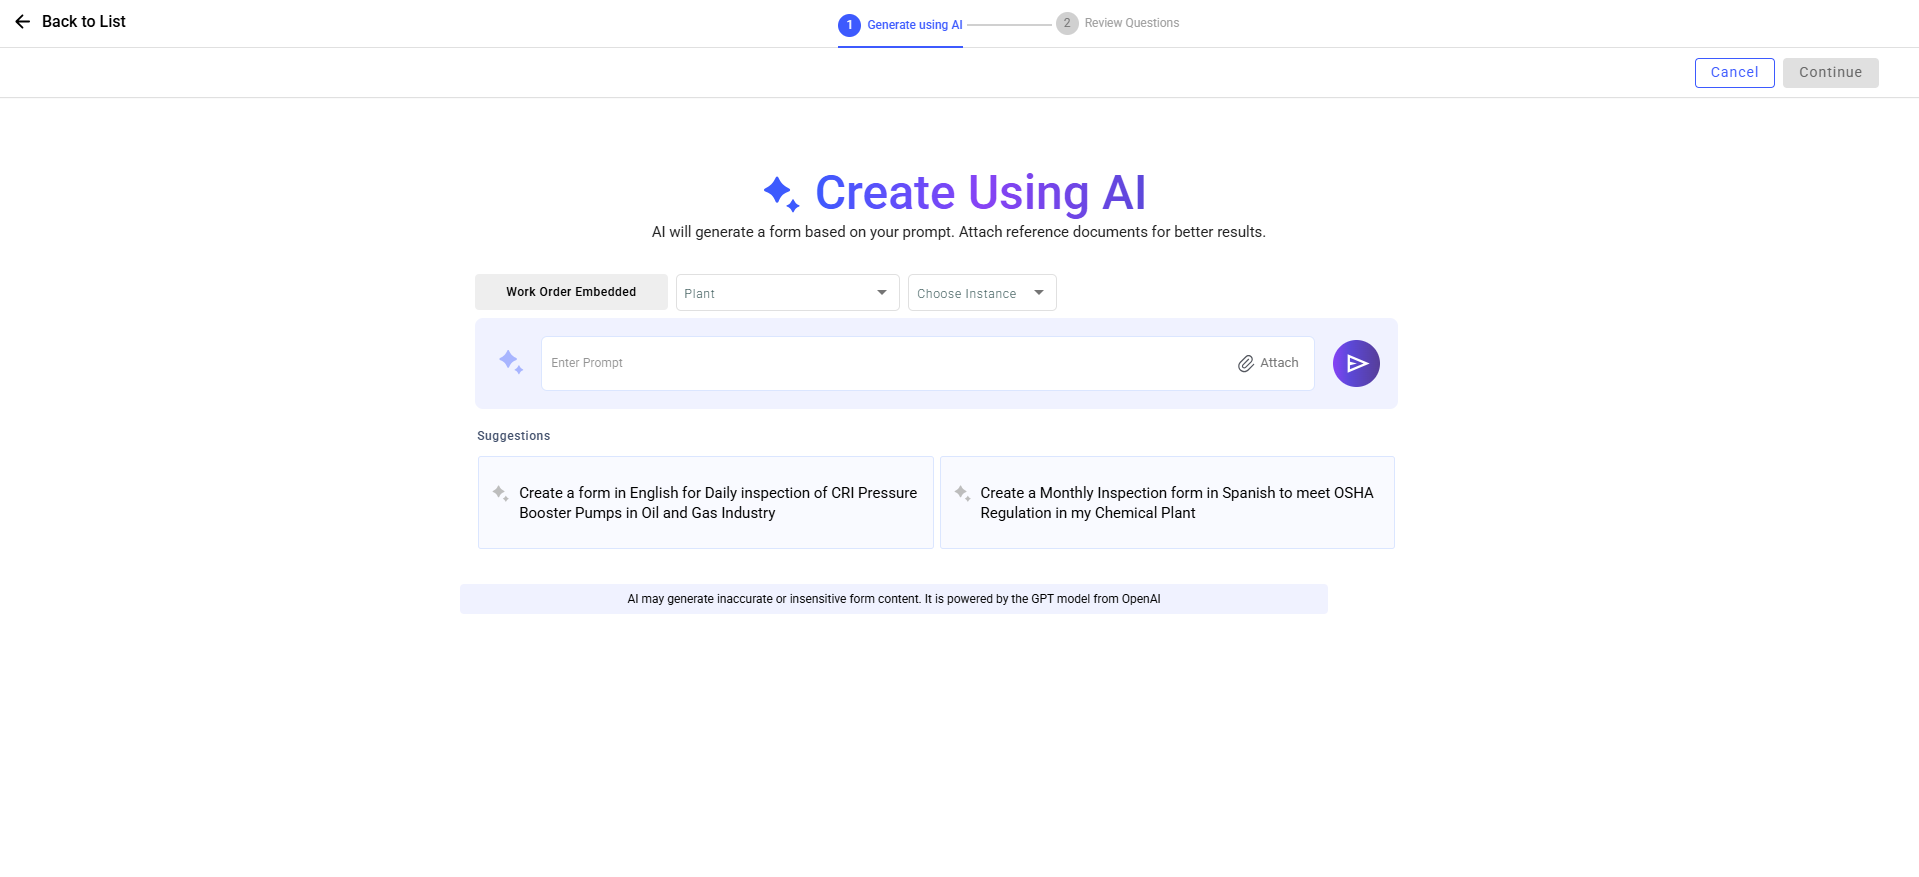The width and height of the screenshot is (1919, 877).
Task: Choose the Daily inspection of CRI Pressure Booster Pumps suggestion
Action: [717, 503]
